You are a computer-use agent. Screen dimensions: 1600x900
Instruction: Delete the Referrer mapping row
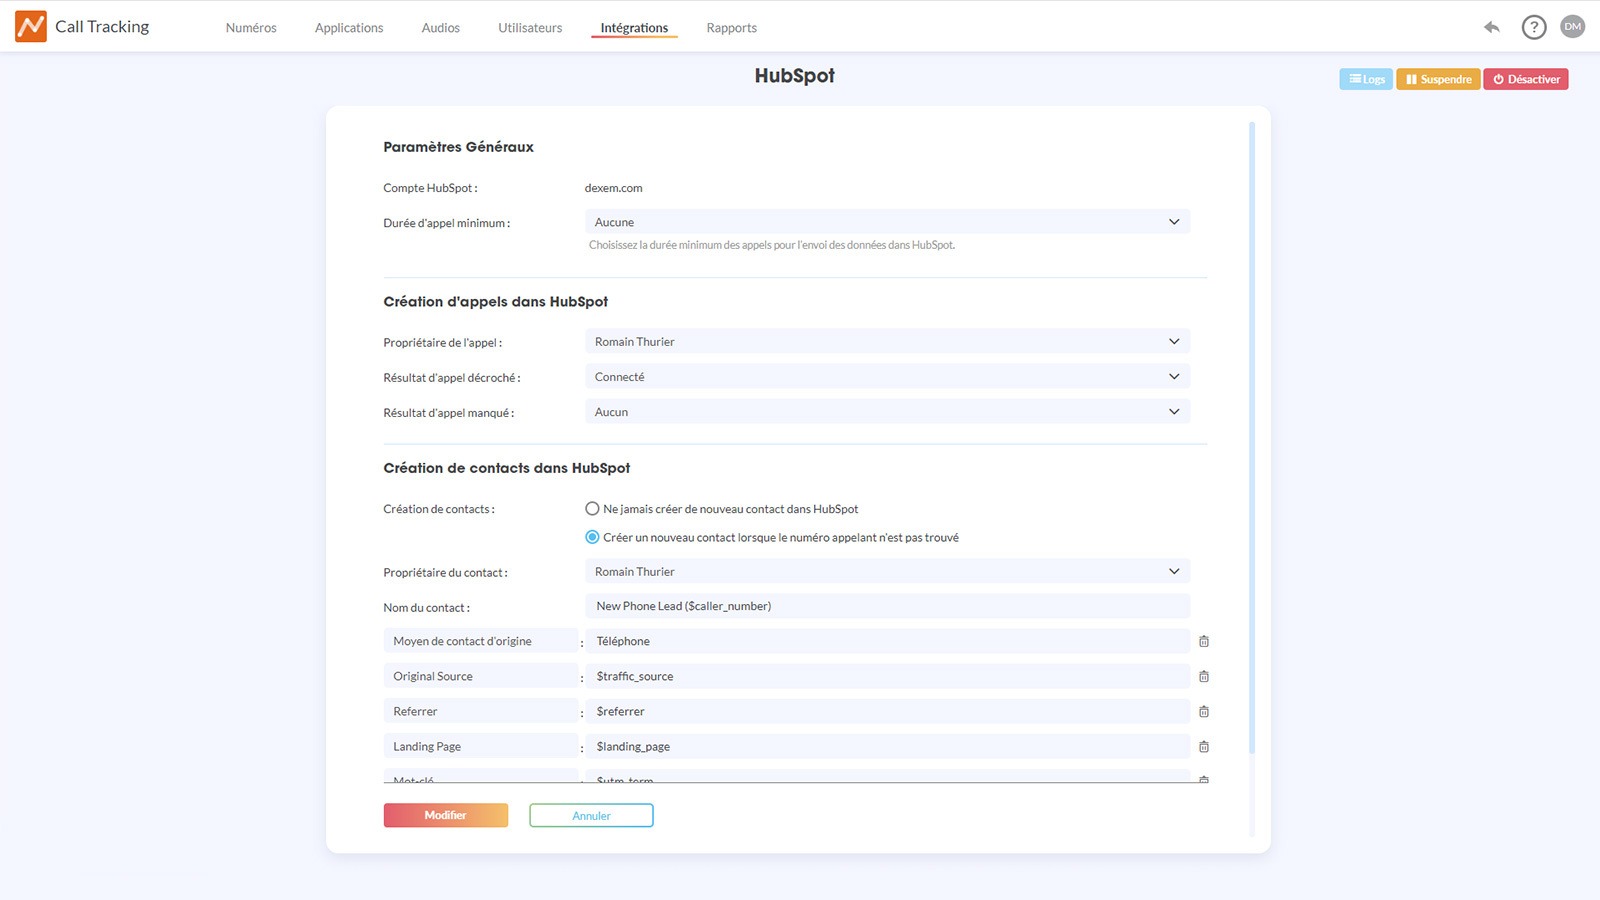point(1203,711)
